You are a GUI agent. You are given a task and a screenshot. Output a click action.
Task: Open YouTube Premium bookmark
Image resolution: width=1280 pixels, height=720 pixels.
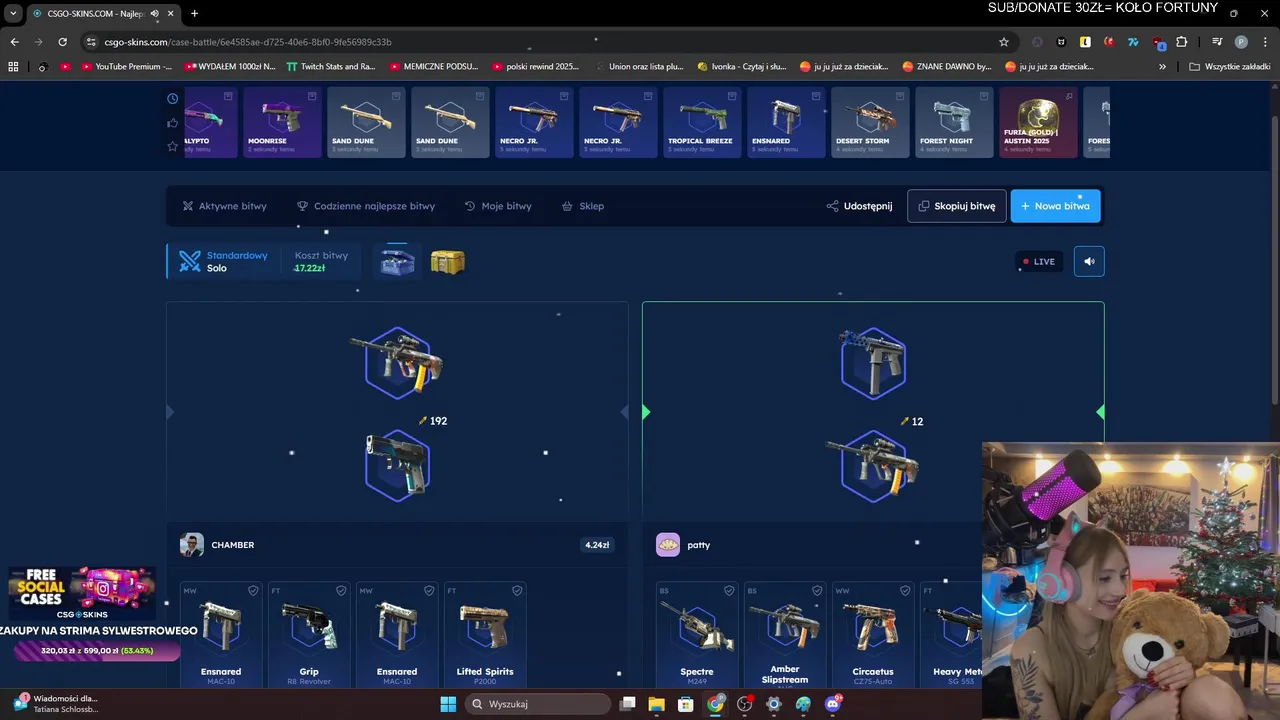[125, 67]
